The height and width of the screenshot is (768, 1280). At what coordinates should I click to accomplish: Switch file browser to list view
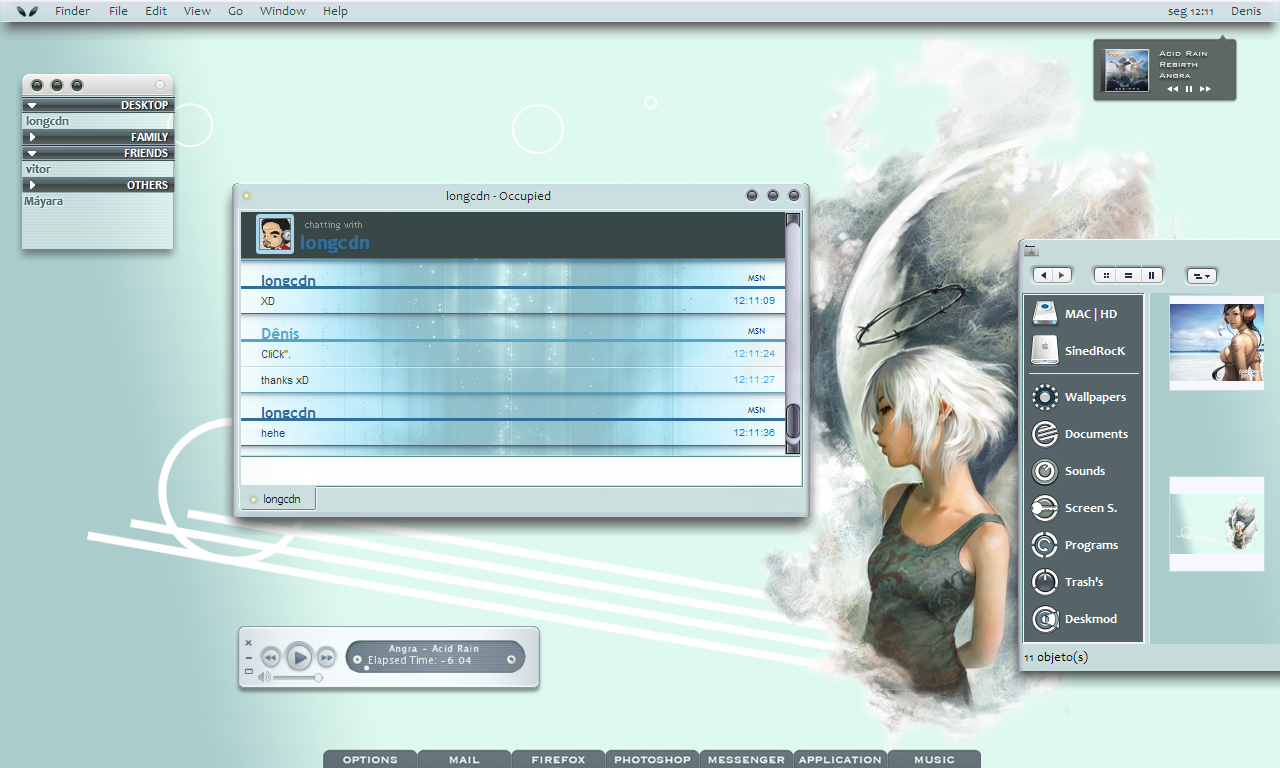(x=1128, y=275)
